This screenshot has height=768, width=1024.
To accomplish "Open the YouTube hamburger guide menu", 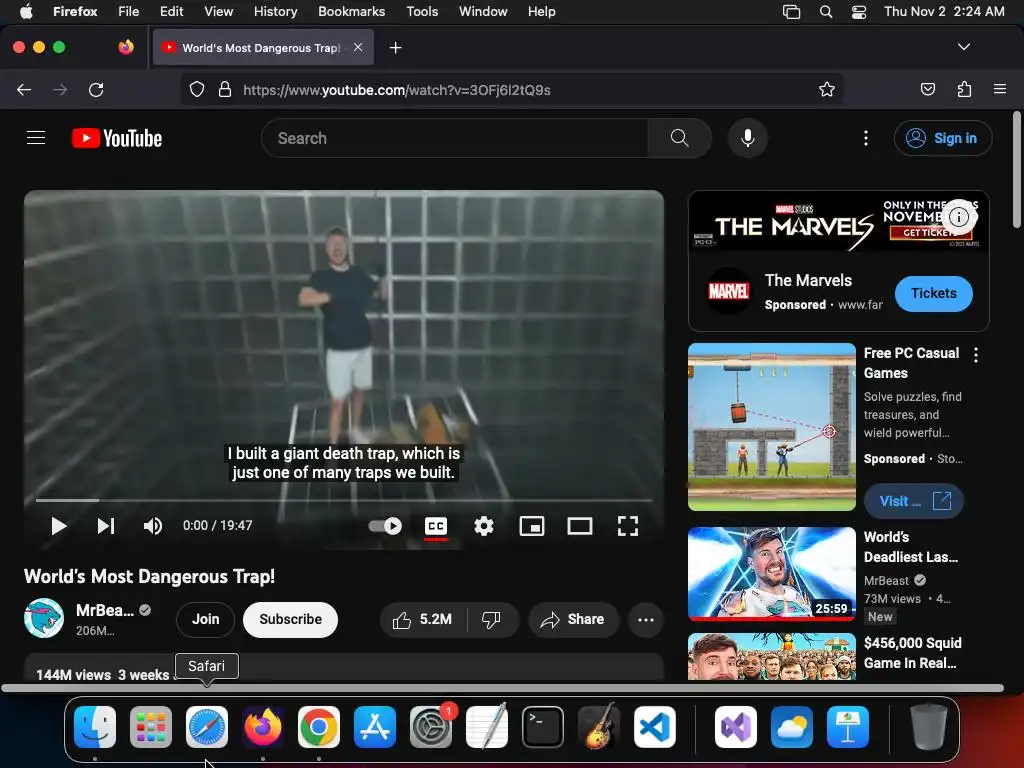I will coord(36,138).
